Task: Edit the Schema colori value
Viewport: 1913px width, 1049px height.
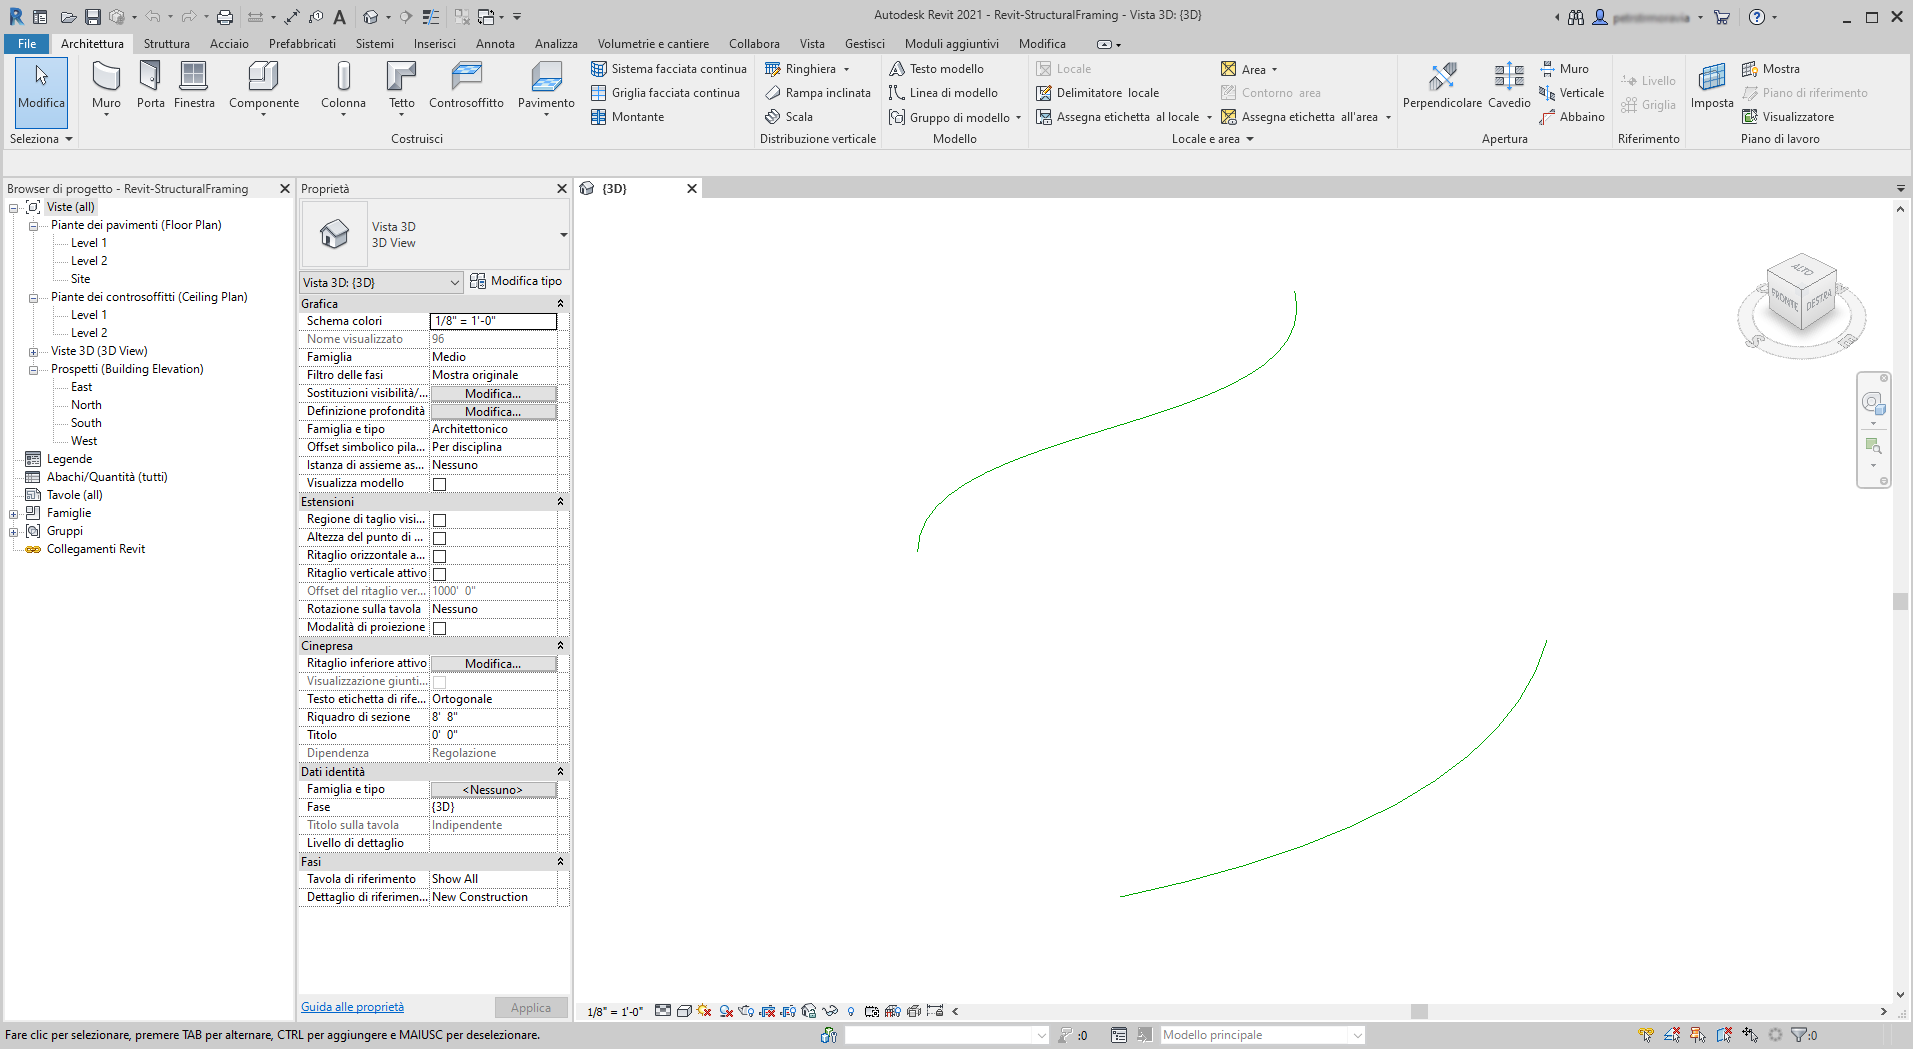Action: [x=492, y=321]
